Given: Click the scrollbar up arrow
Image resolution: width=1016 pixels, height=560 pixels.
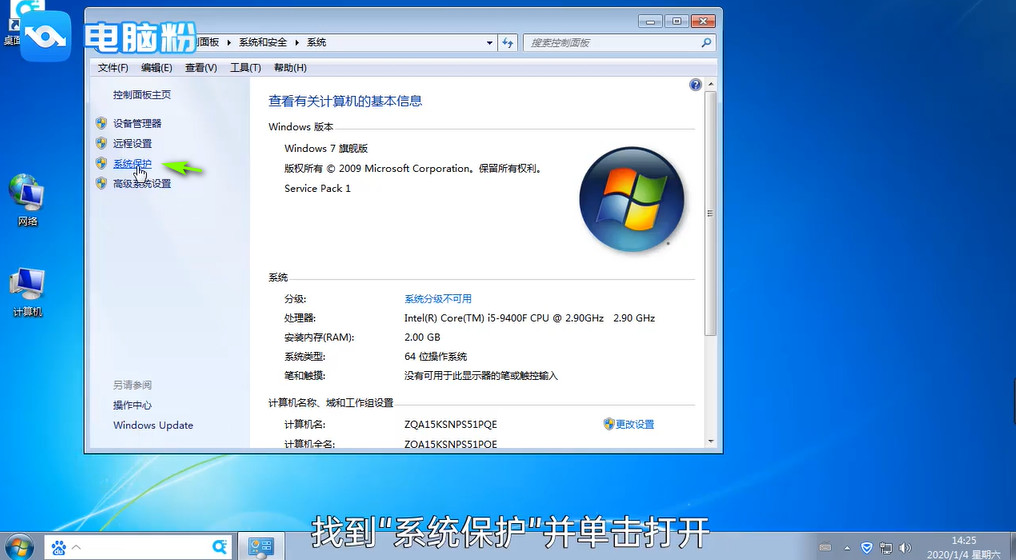Looking at the screenshot, I should [x=711, y=84].
